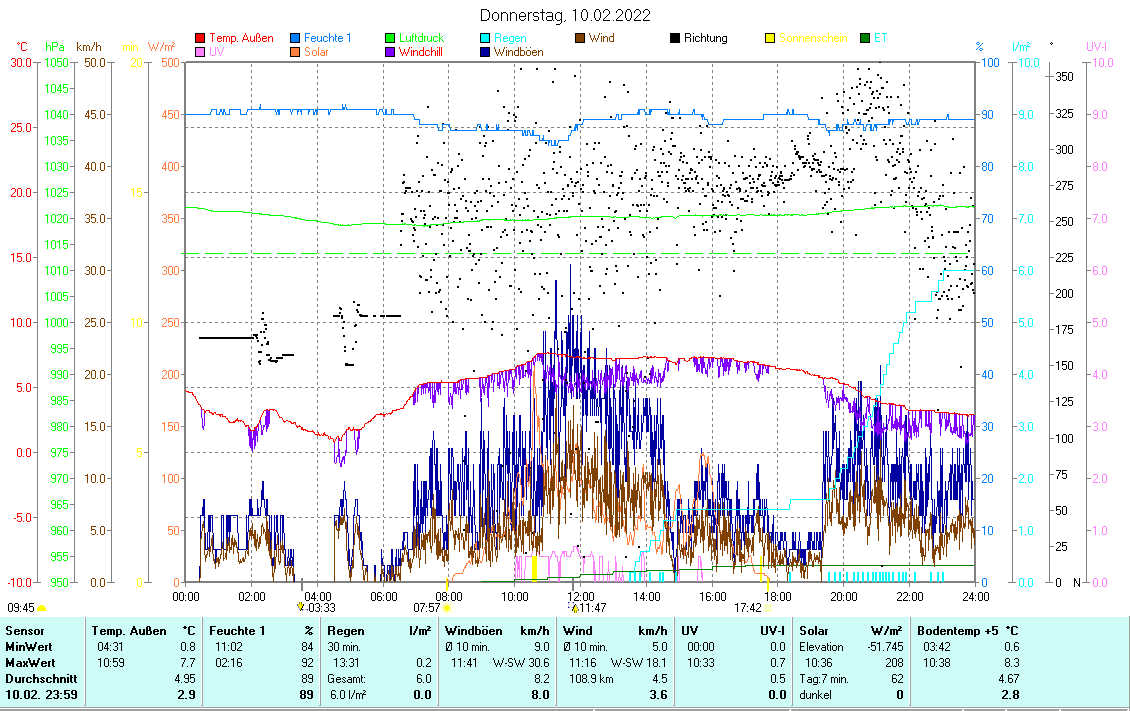
Task: Click the cyan Regen legend swatch
Action: tap(485, 39)
